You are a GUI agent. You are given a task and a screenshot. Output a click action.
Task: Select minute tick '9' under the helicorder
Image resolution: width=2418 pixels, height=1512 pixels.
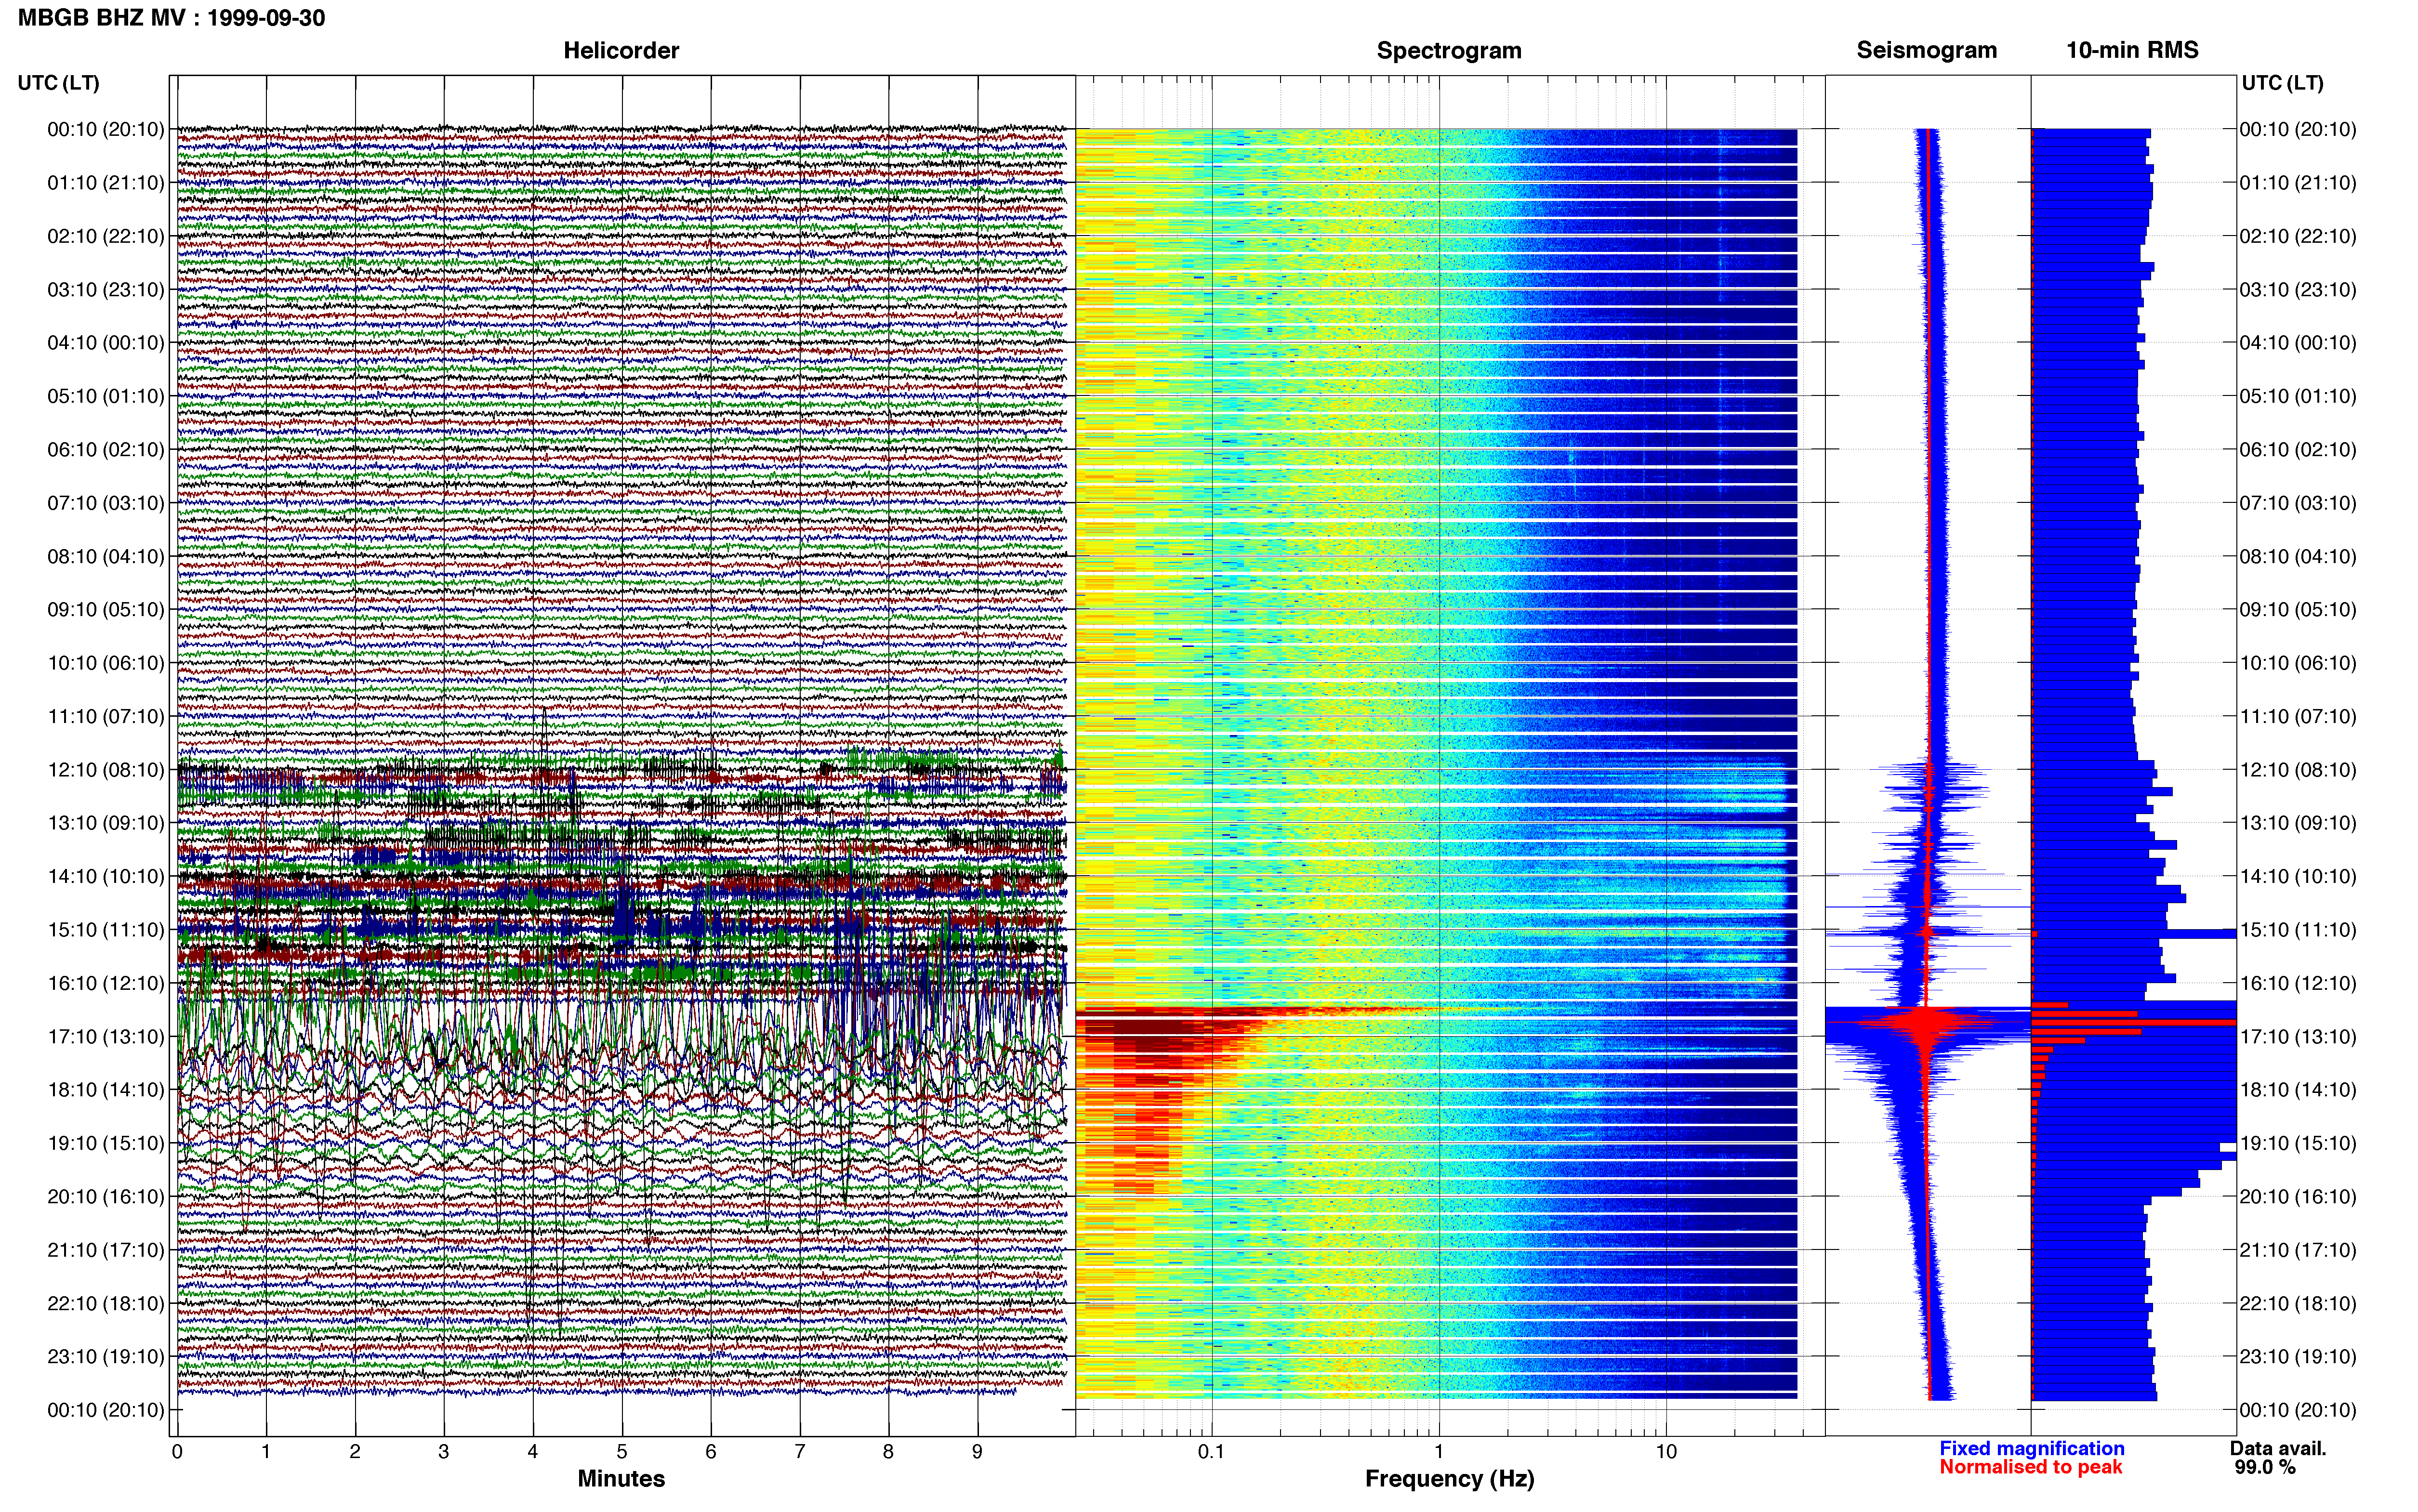977,1452
